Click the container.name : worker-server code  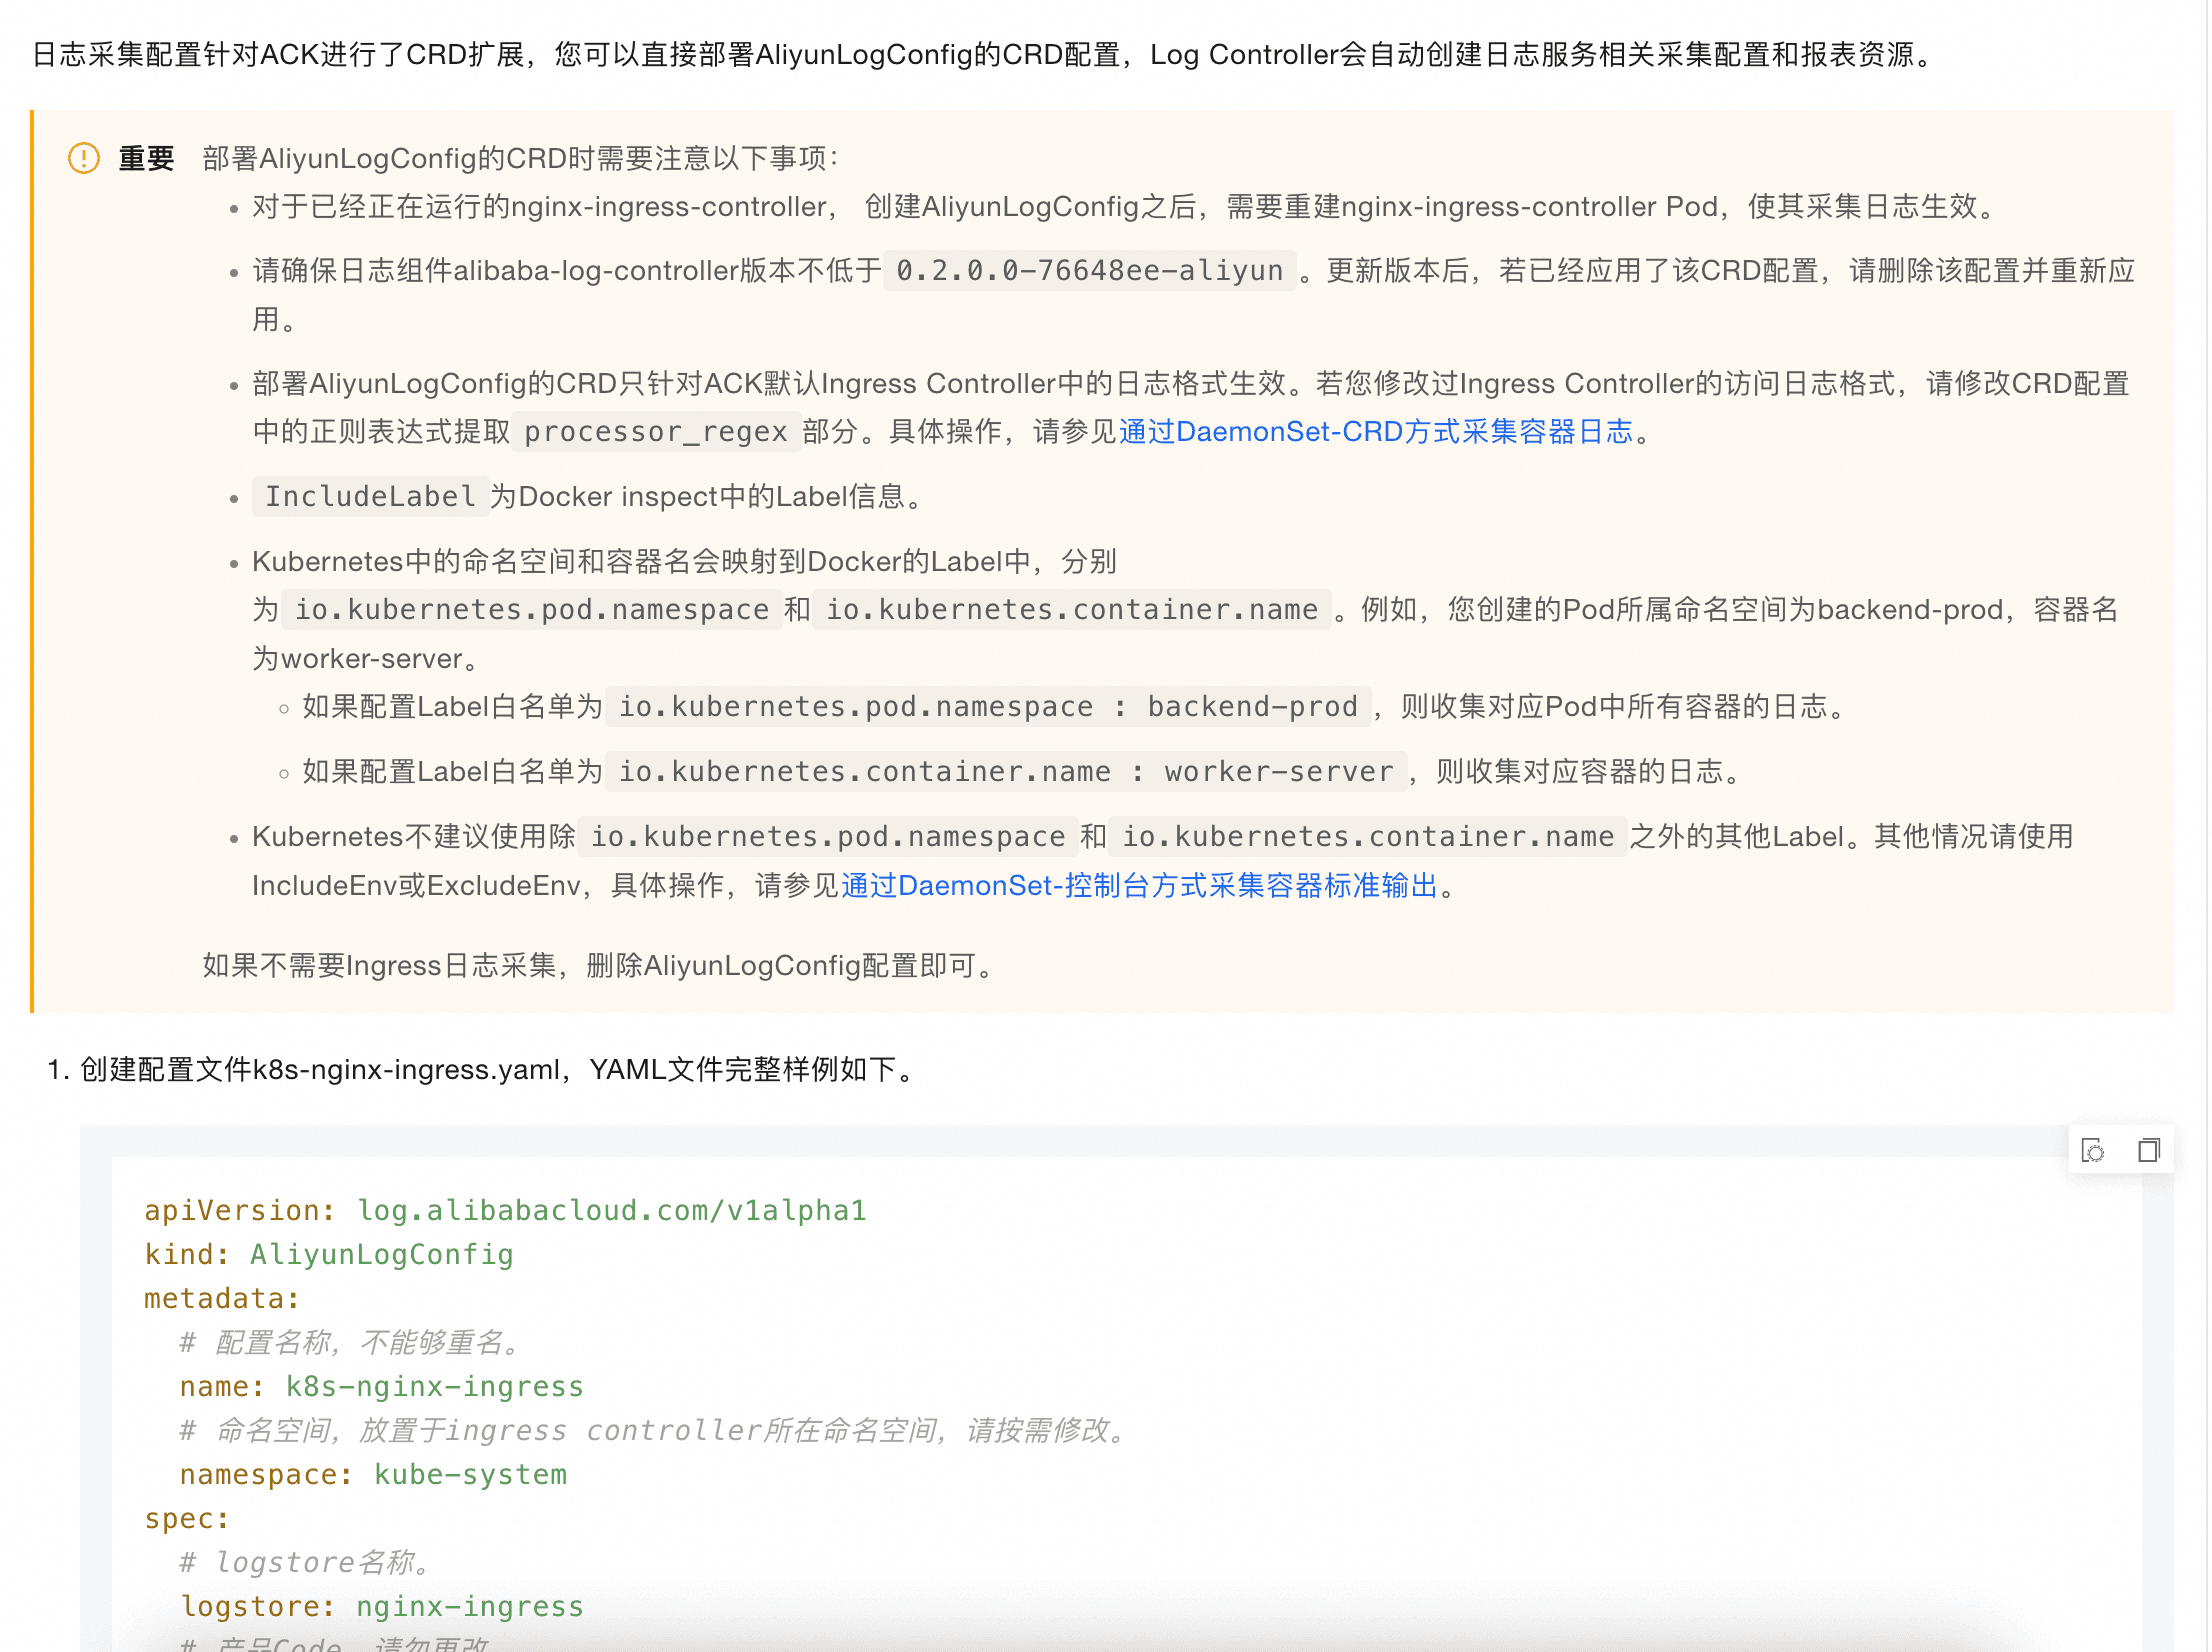pyautogui.click(x=1005, y=772)
